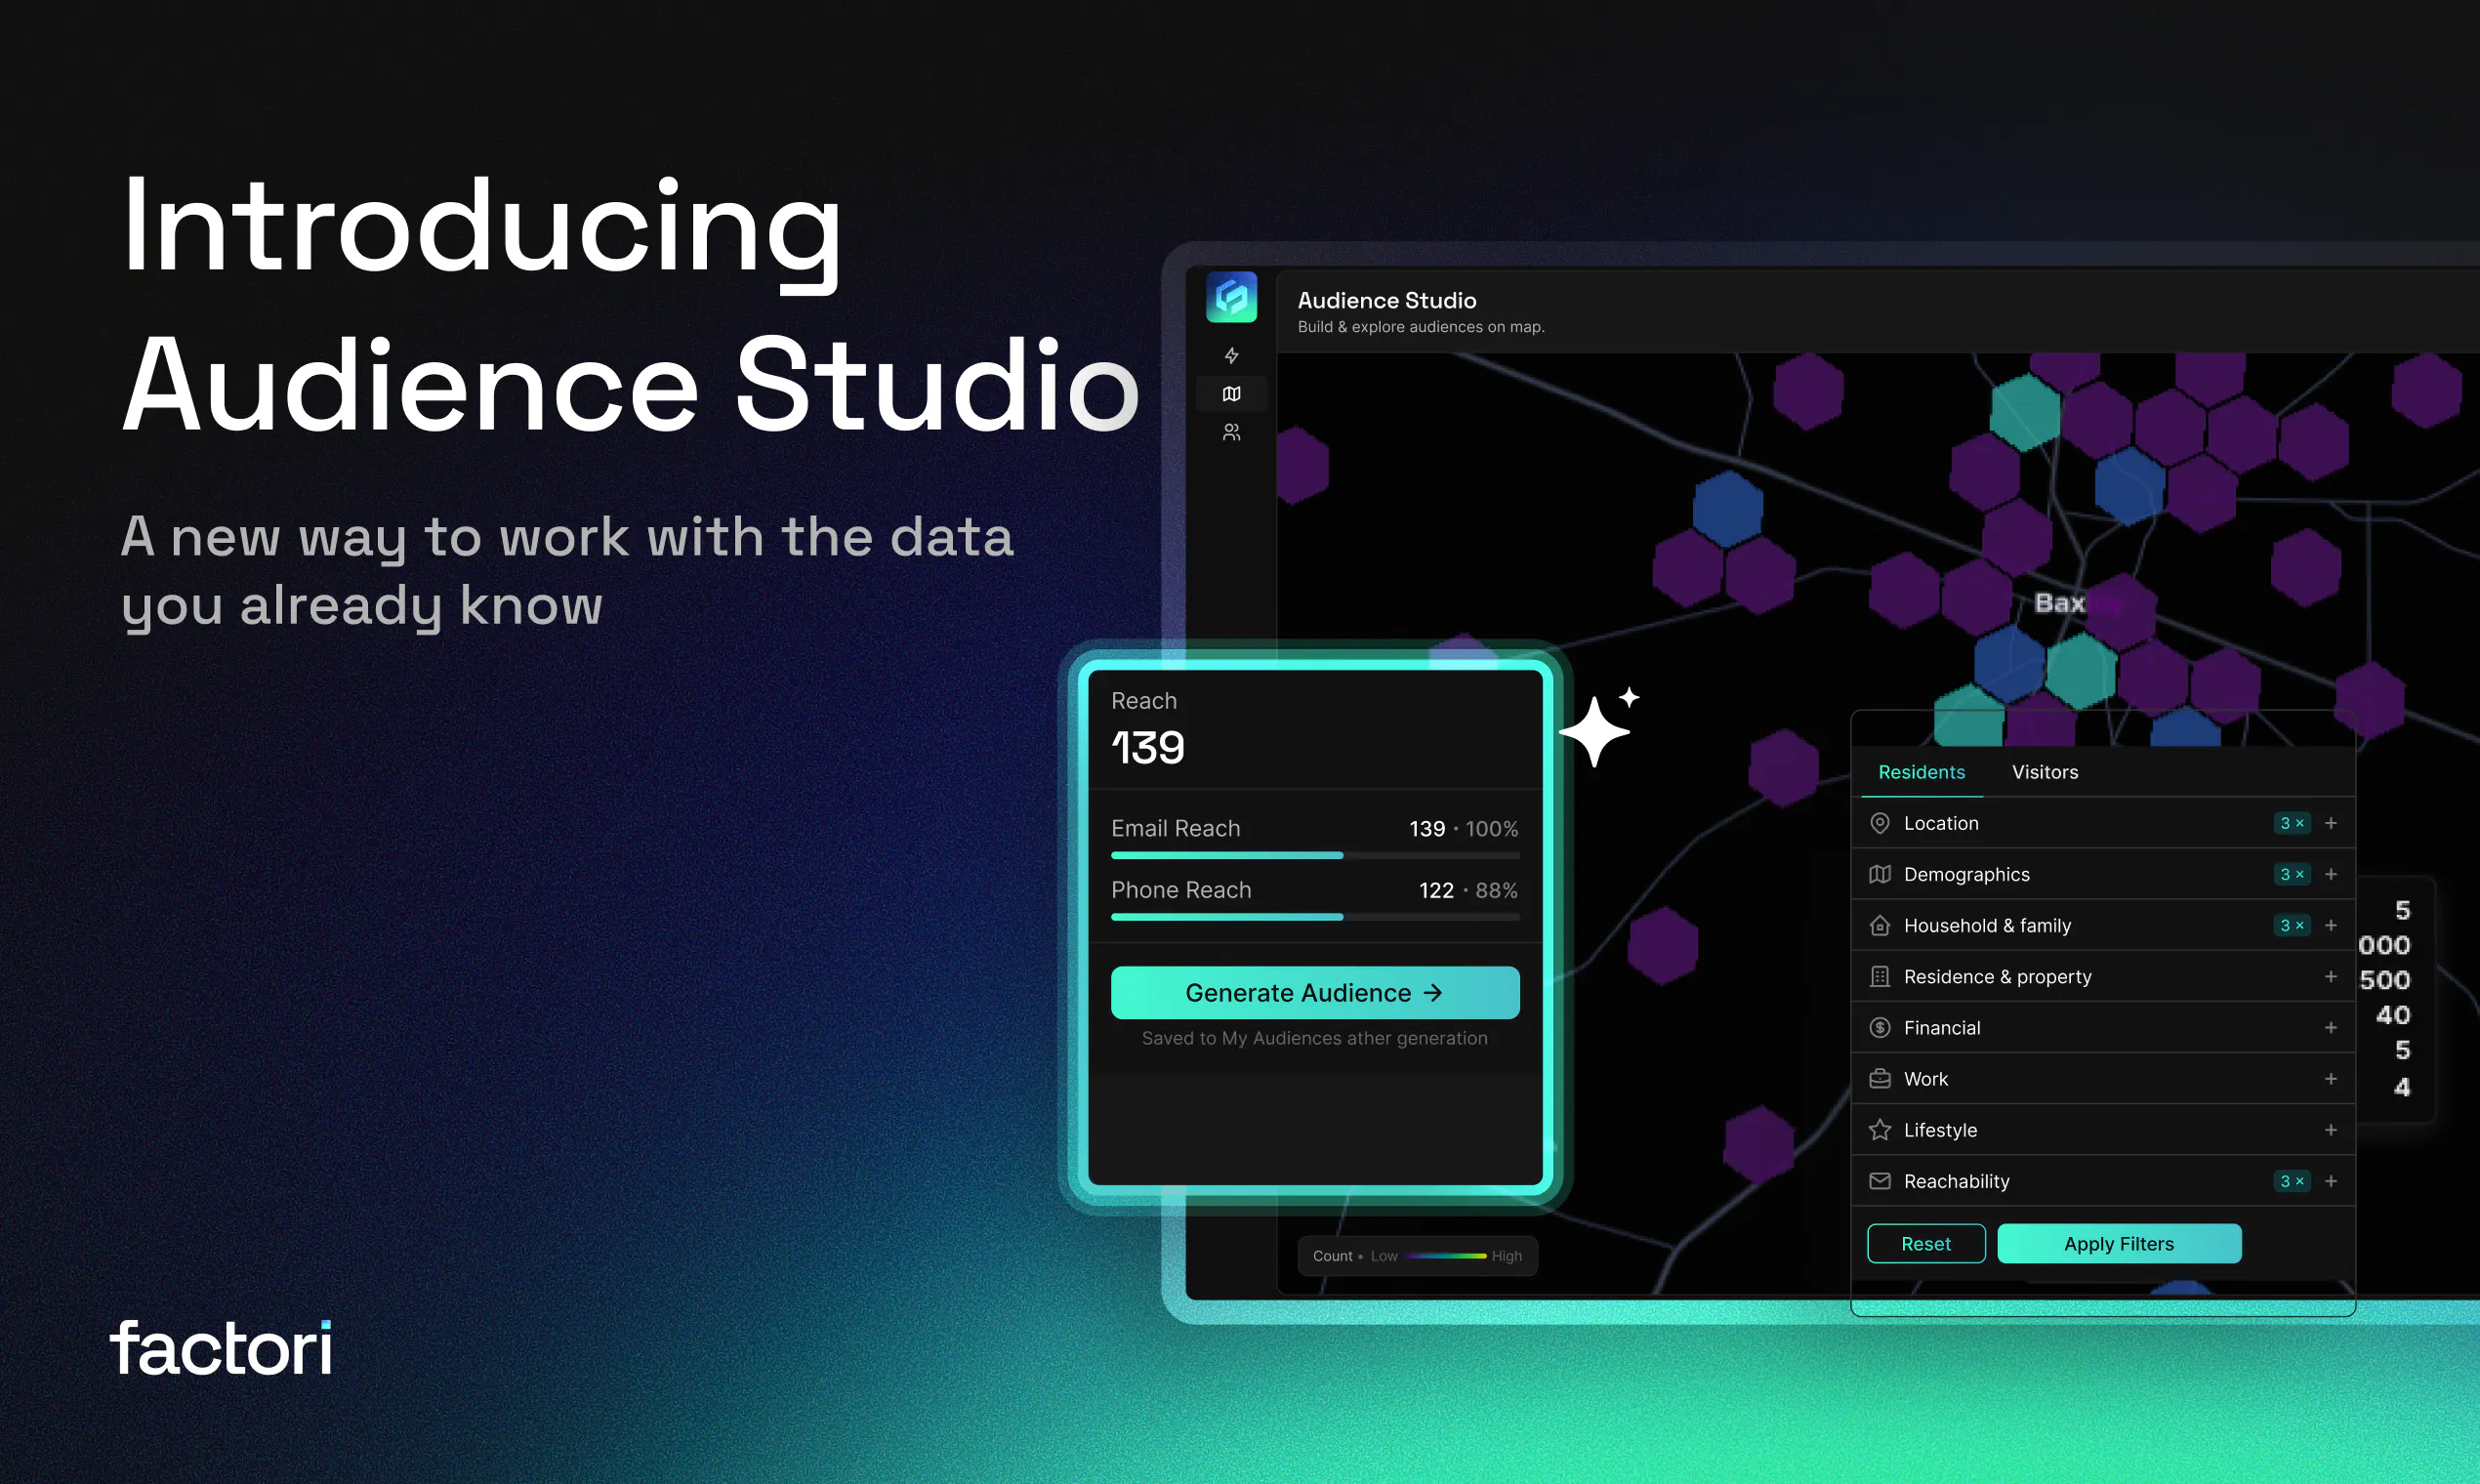2480x1484 pixels.
Task: Click the Factori app logo icon
Action: click(x=1231, y=297)
